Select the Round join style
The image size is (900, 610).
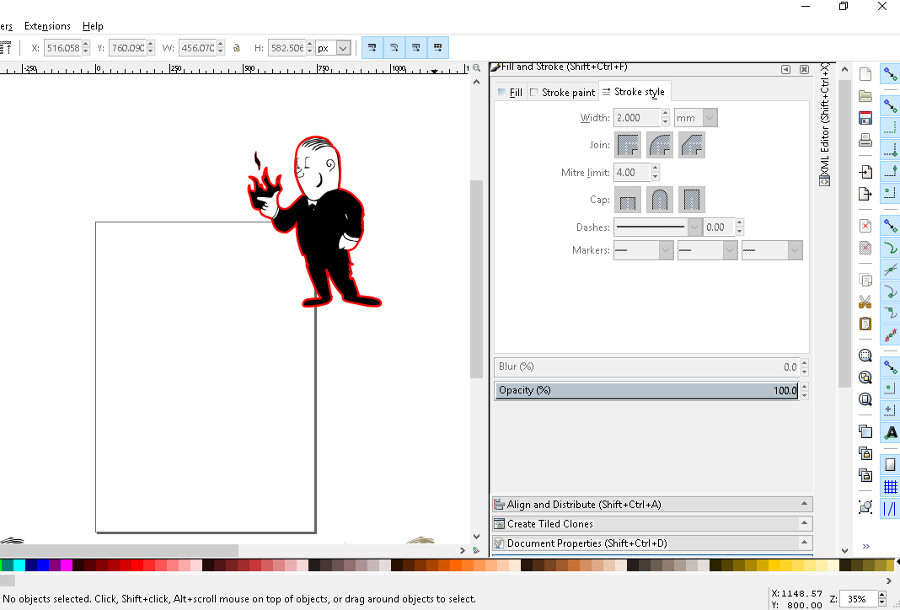click(660, 145)
